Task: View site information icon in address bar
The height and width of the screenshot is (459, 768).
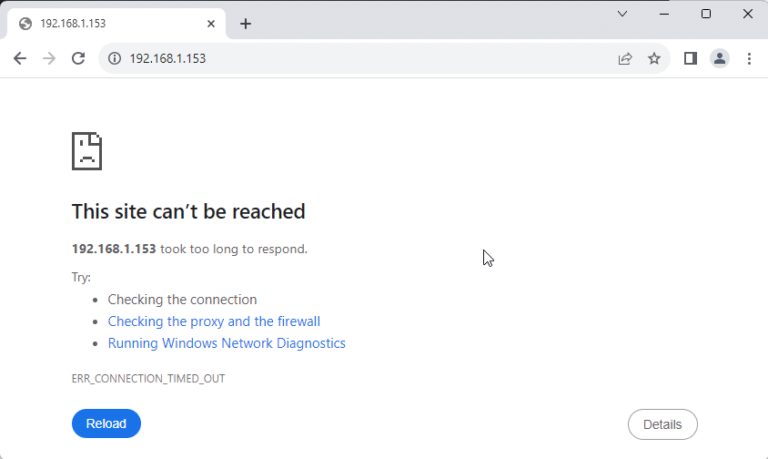Action: (114, 59)
